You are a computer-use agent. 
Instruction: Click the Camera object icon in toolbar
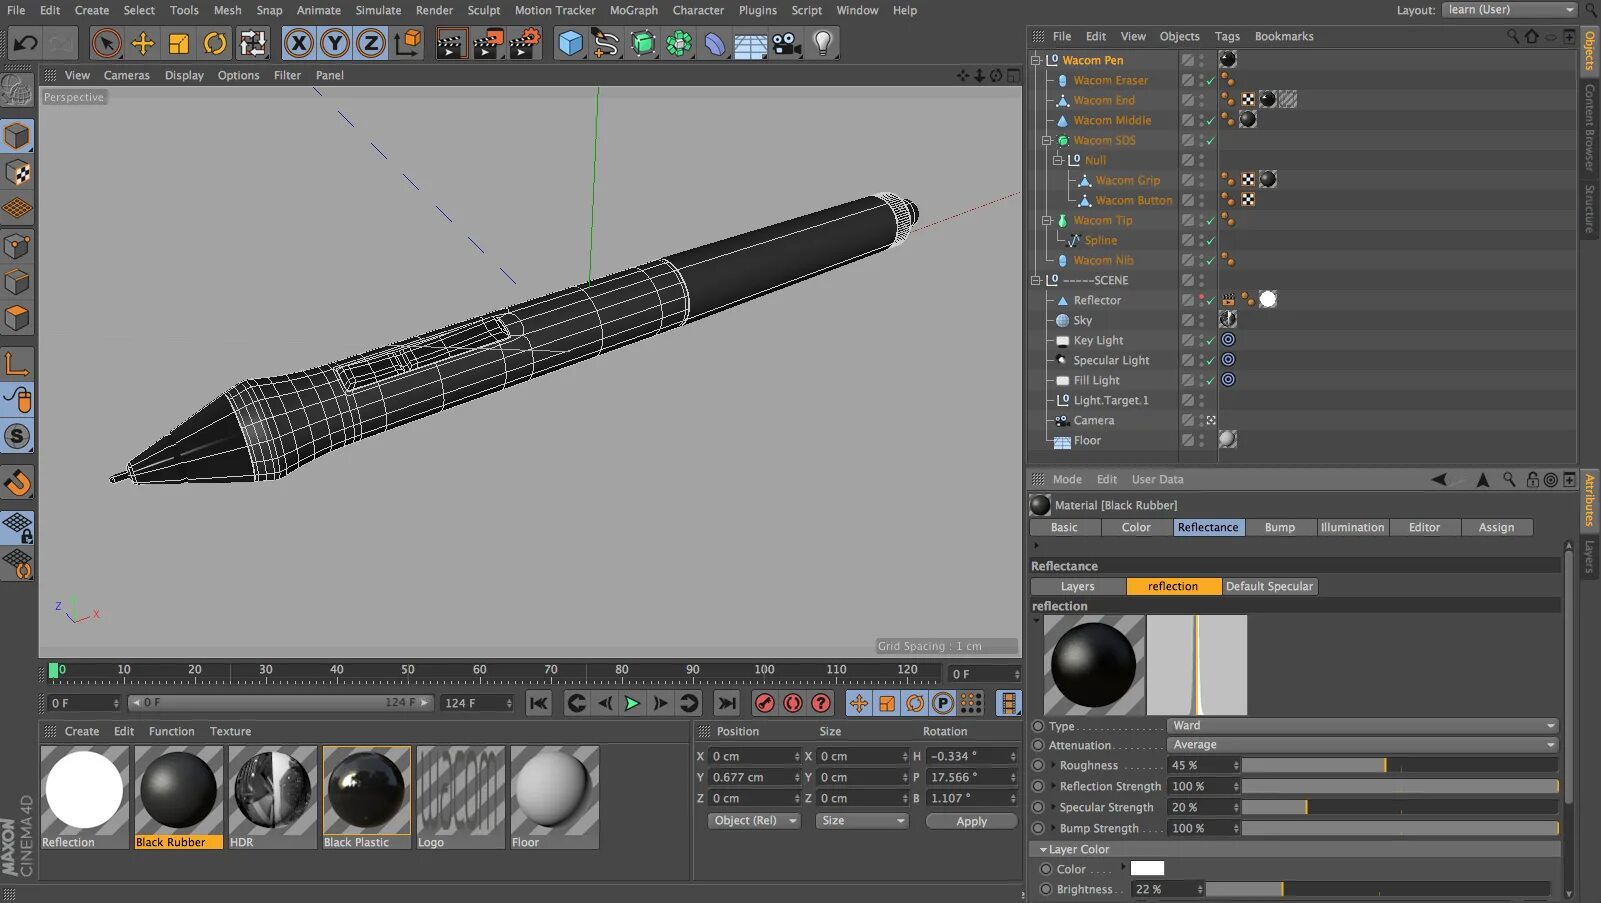point(786,43)
